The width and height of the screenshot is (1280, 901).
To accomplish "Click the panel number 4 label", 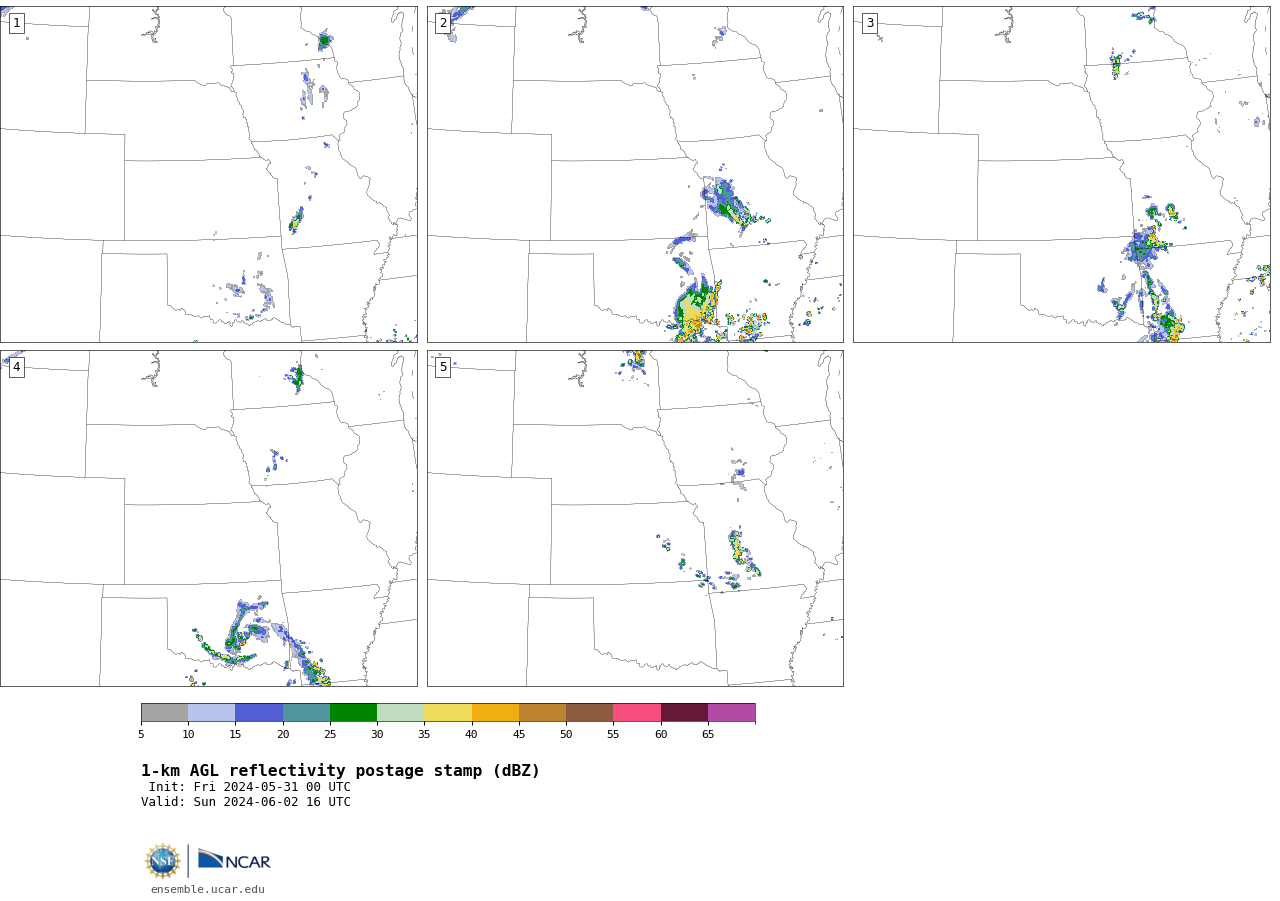I will click(x=16, y=367).
